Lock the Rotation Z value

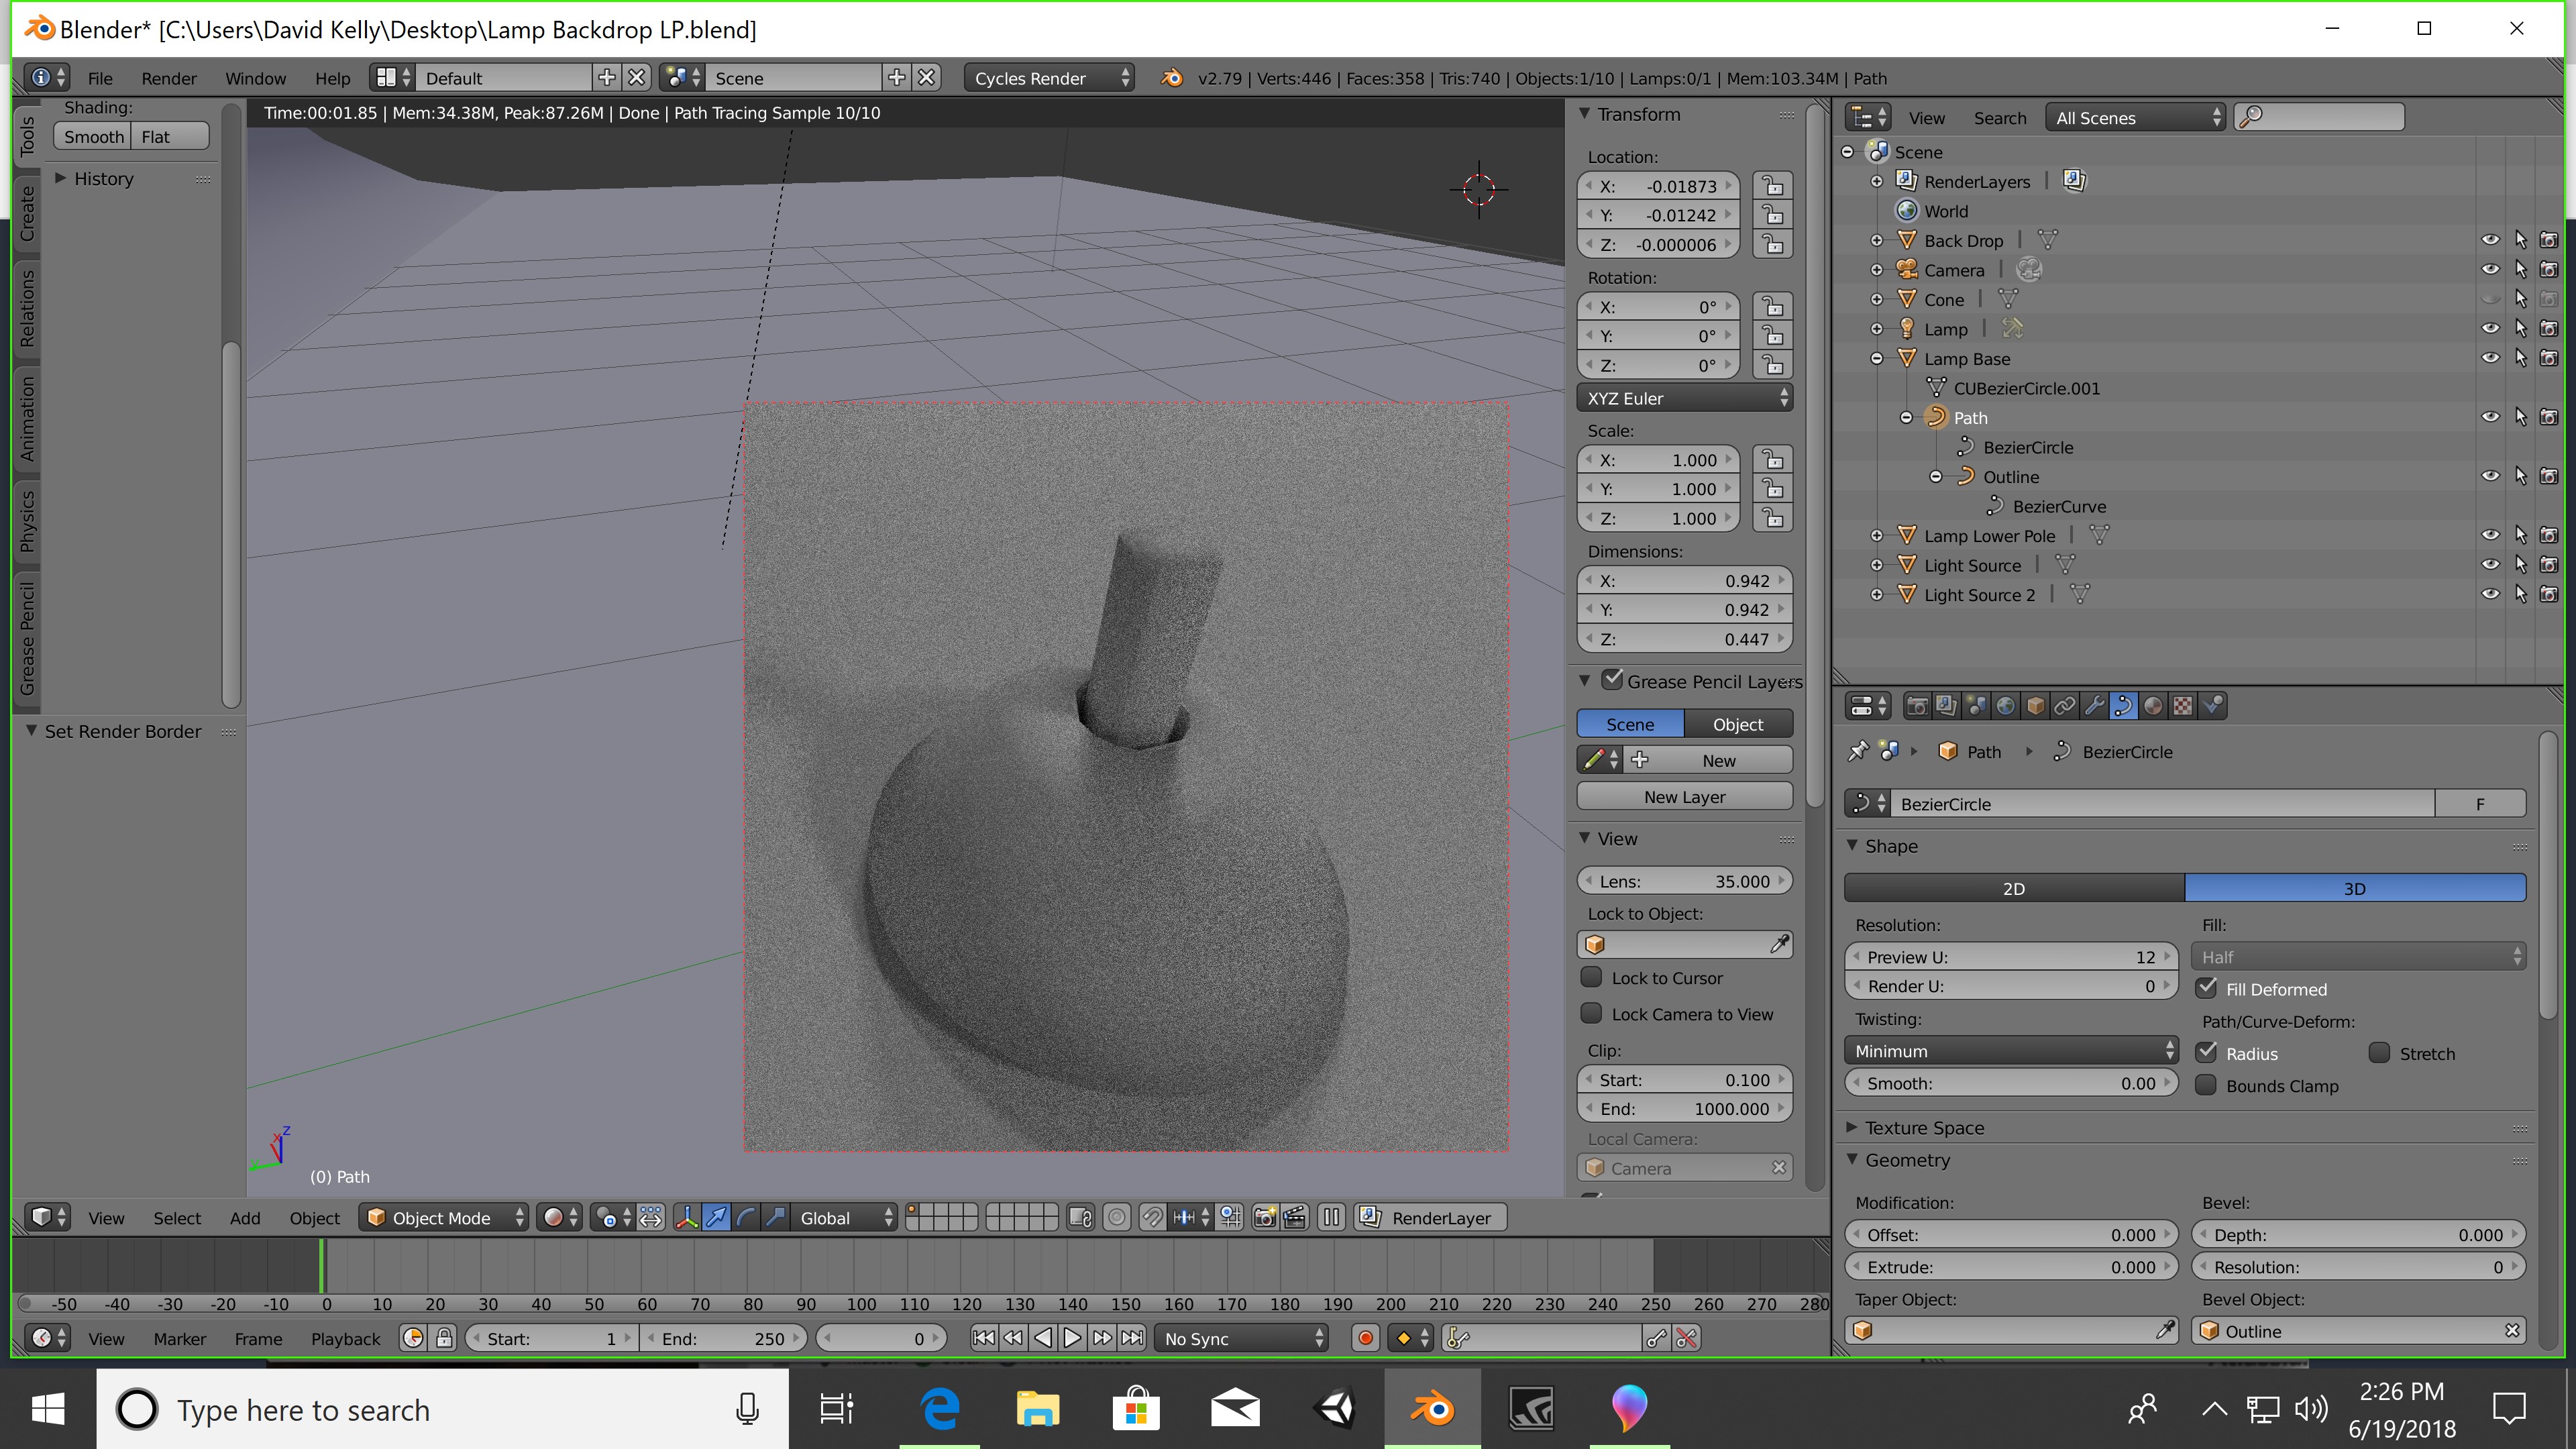tap(1773, 365)
